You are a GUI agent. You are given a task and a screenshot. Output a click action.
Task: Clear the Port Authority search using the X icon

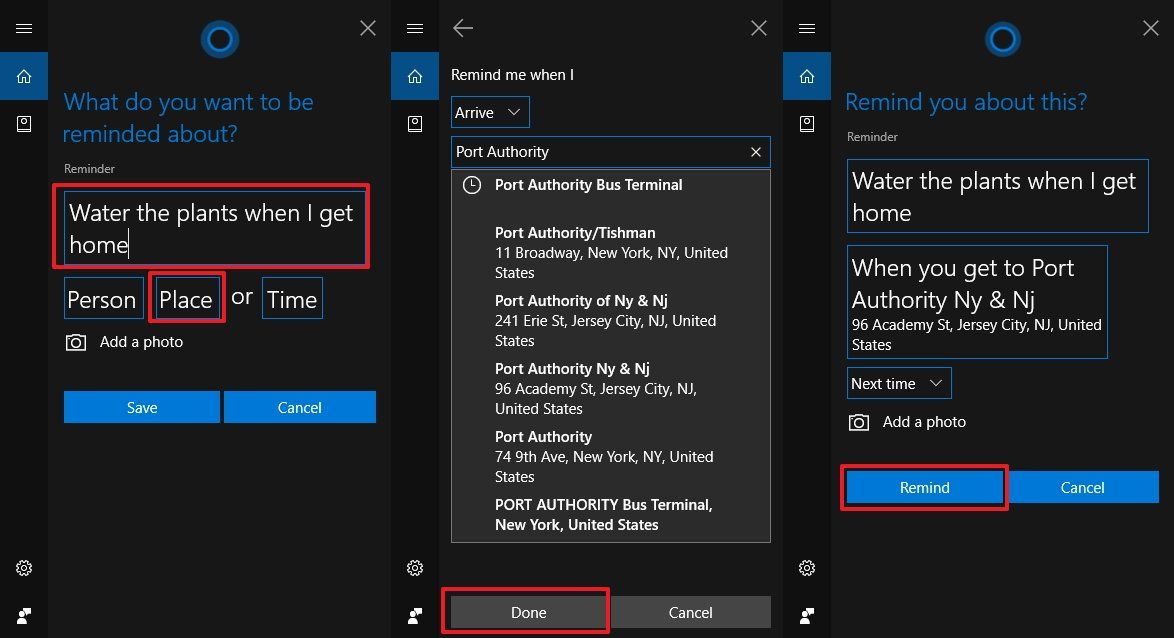[x=756, y=152]
